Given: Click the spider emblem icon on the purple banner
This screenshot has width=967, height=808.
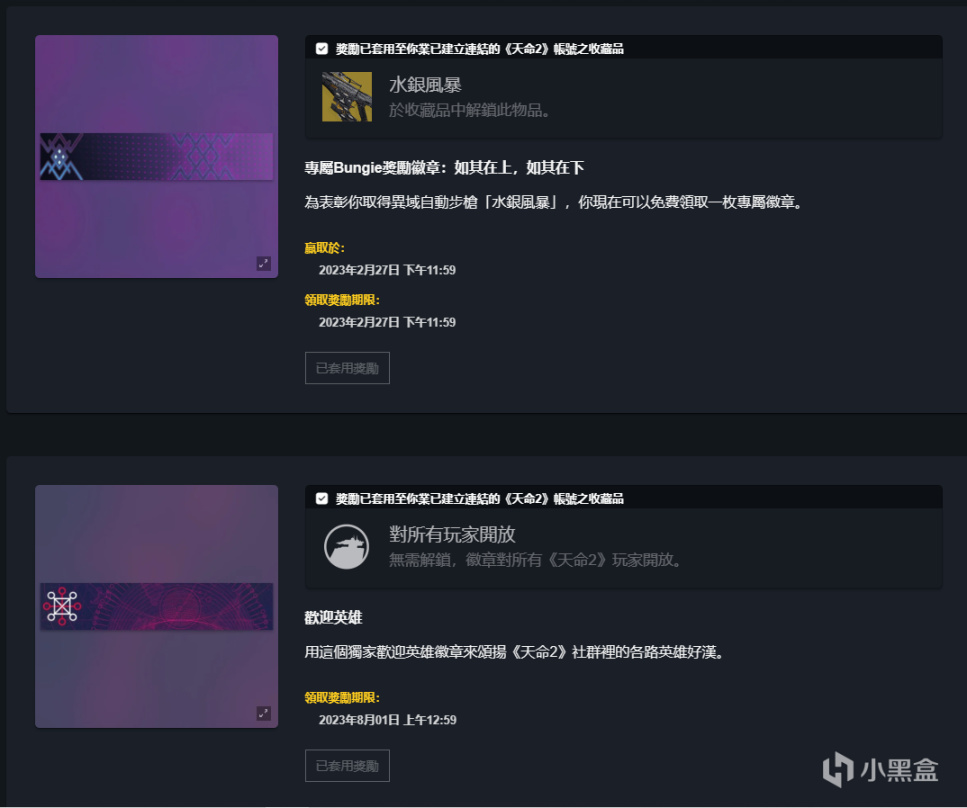Looking at the screenshot, I should point(60,157).
